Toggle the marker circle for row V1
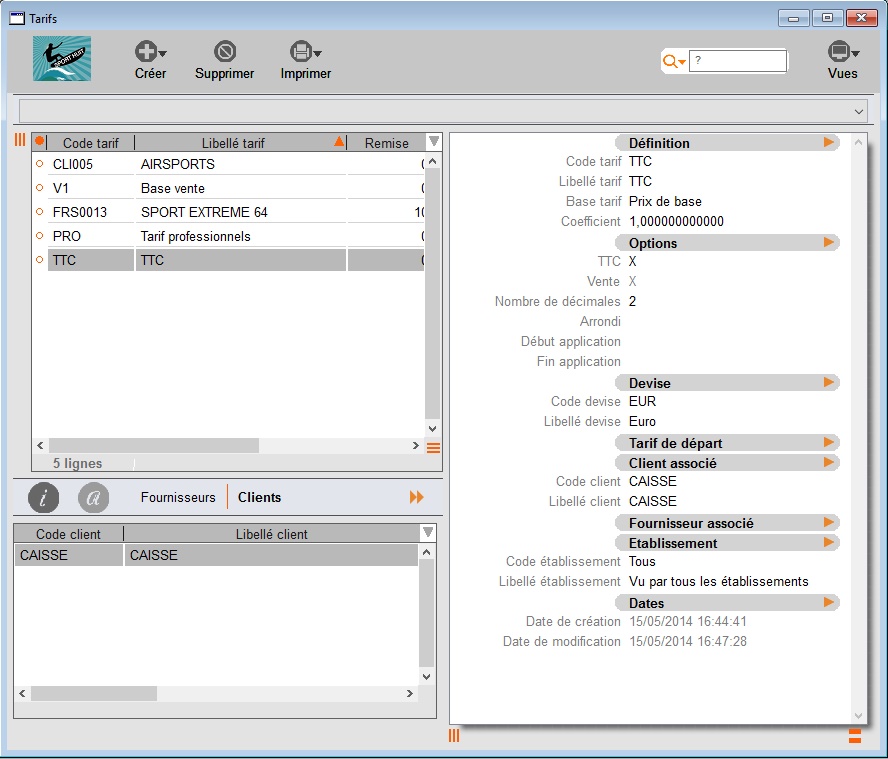888x759 pixels. tap(39, 187)
